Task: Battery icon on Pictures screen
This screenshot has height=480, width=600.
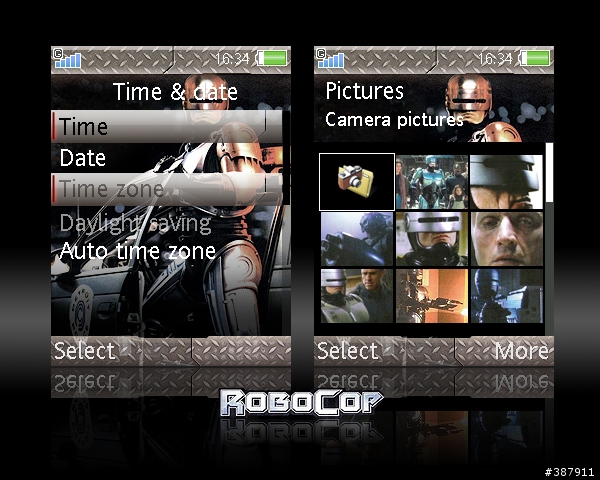Action: pos(536,58)
